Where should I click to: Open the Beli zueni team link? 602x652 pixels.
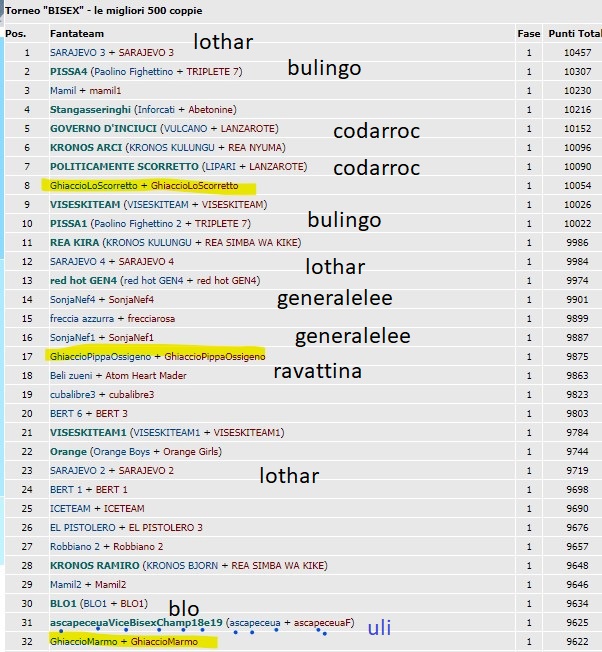click(71, 375)
